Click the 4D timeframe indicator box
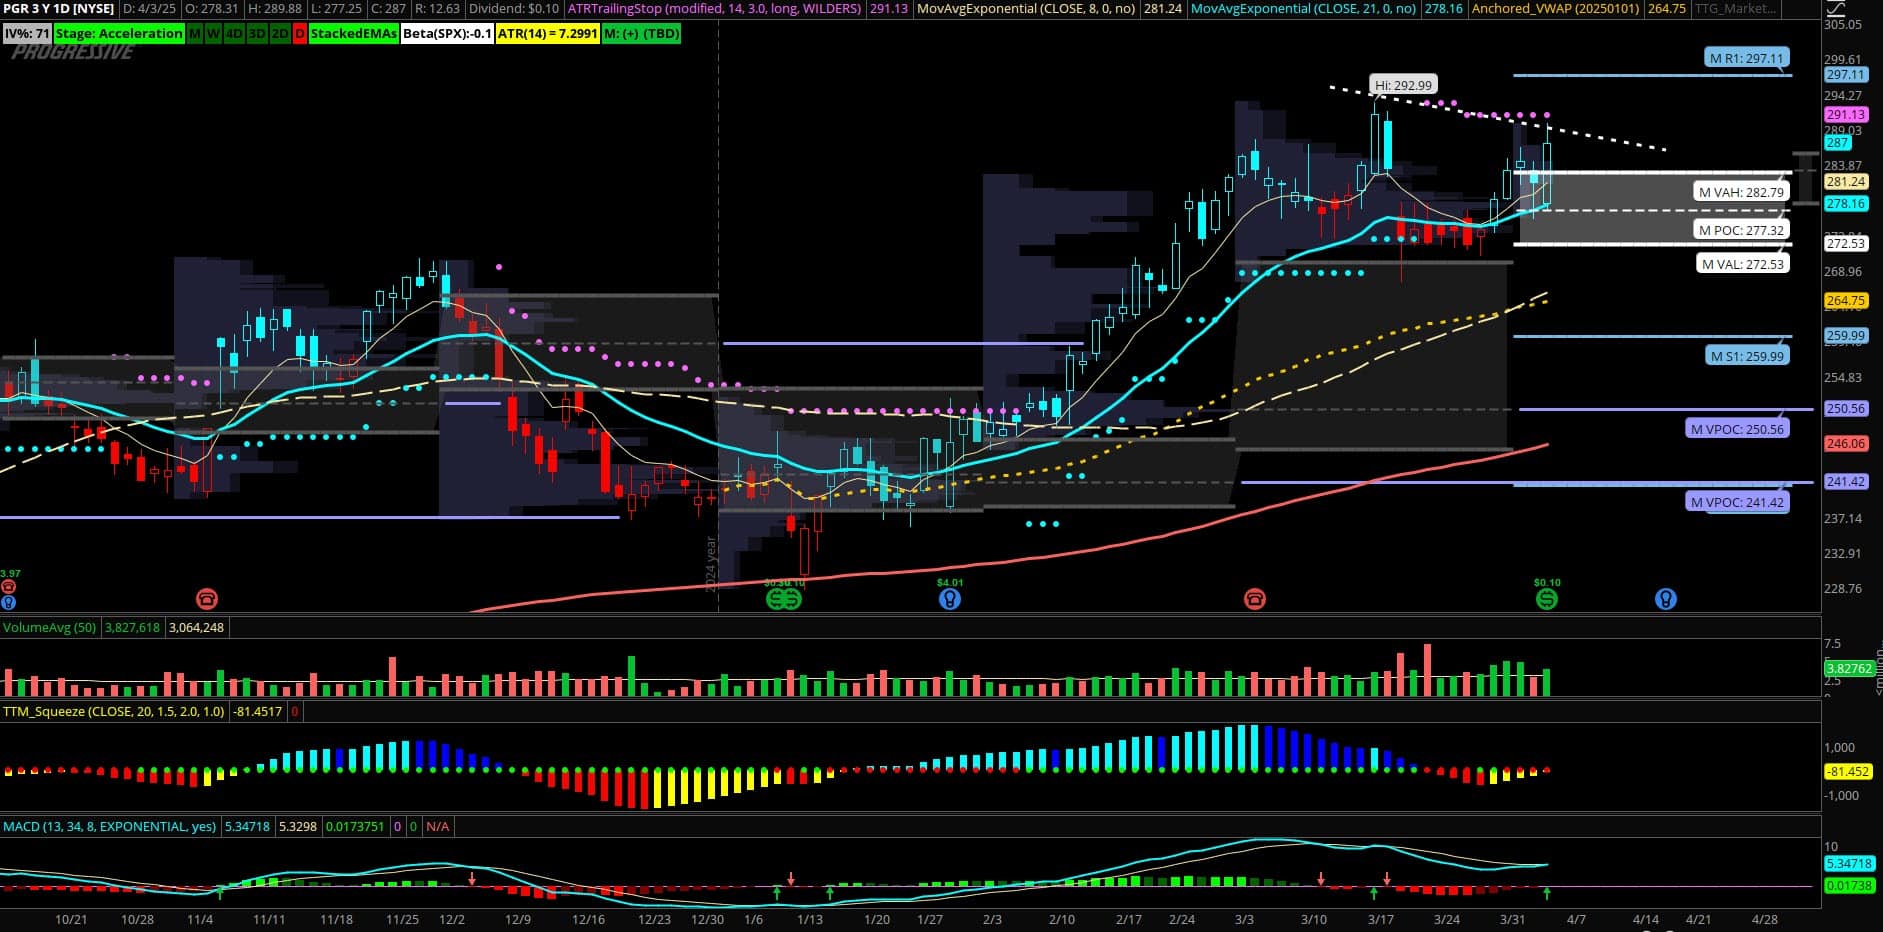Screen dimensions: 1883x932 (234, 33)
